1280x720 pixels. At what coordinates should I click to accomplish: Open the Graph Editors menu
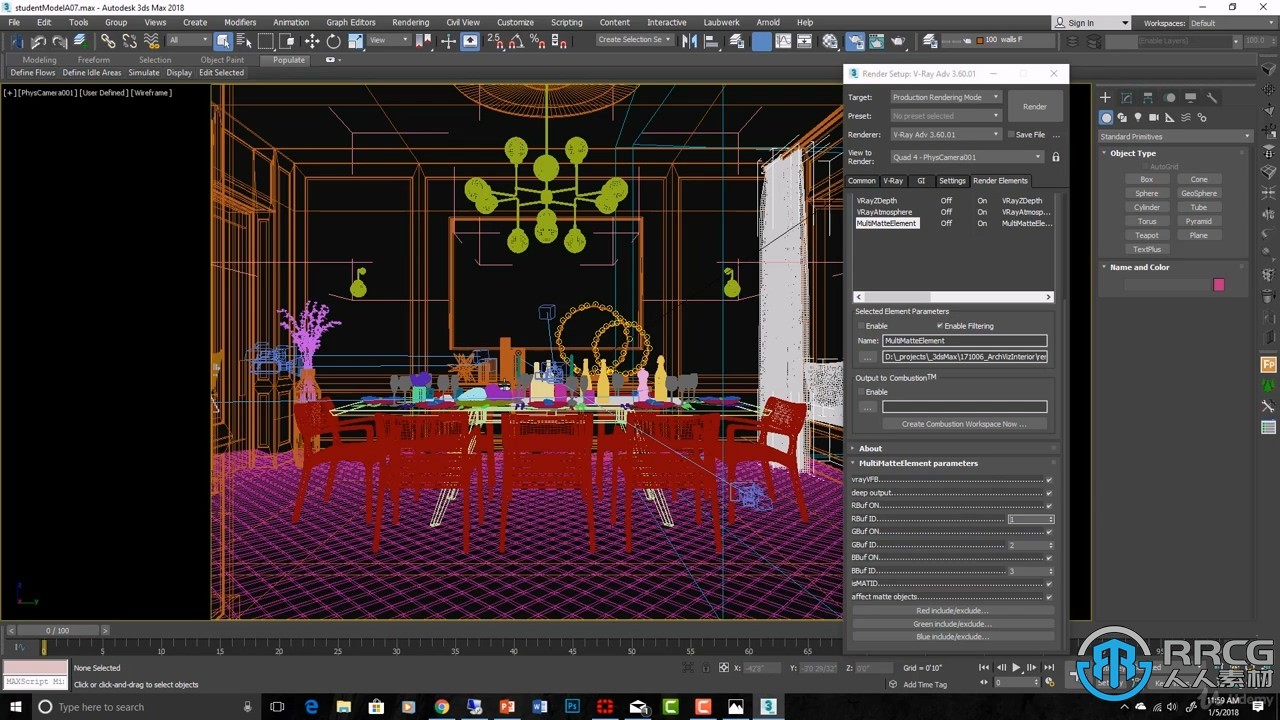point(350,22)
